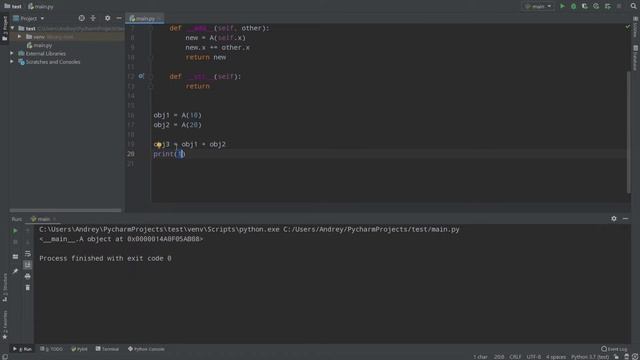Open the Project panel settings gear
Screen dimensions: 640x360
click(x=107, y=18)
